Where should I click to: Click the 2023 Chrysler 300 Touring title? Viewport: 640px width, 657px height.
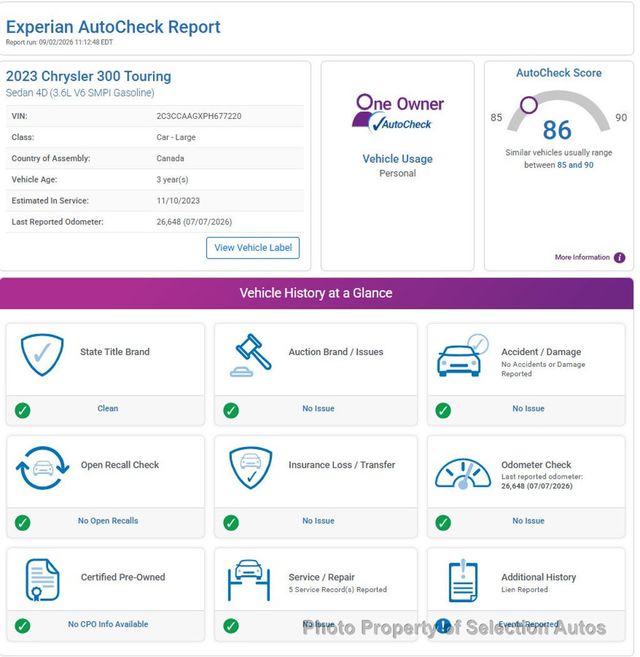pos(88,76)
